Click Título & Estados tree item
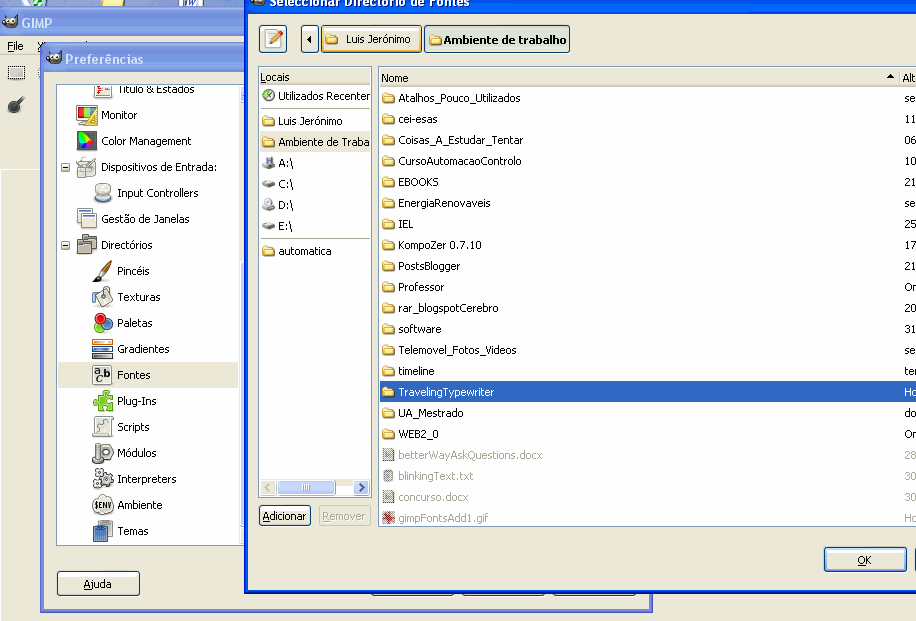916x621 pixels. pos(155,89)
